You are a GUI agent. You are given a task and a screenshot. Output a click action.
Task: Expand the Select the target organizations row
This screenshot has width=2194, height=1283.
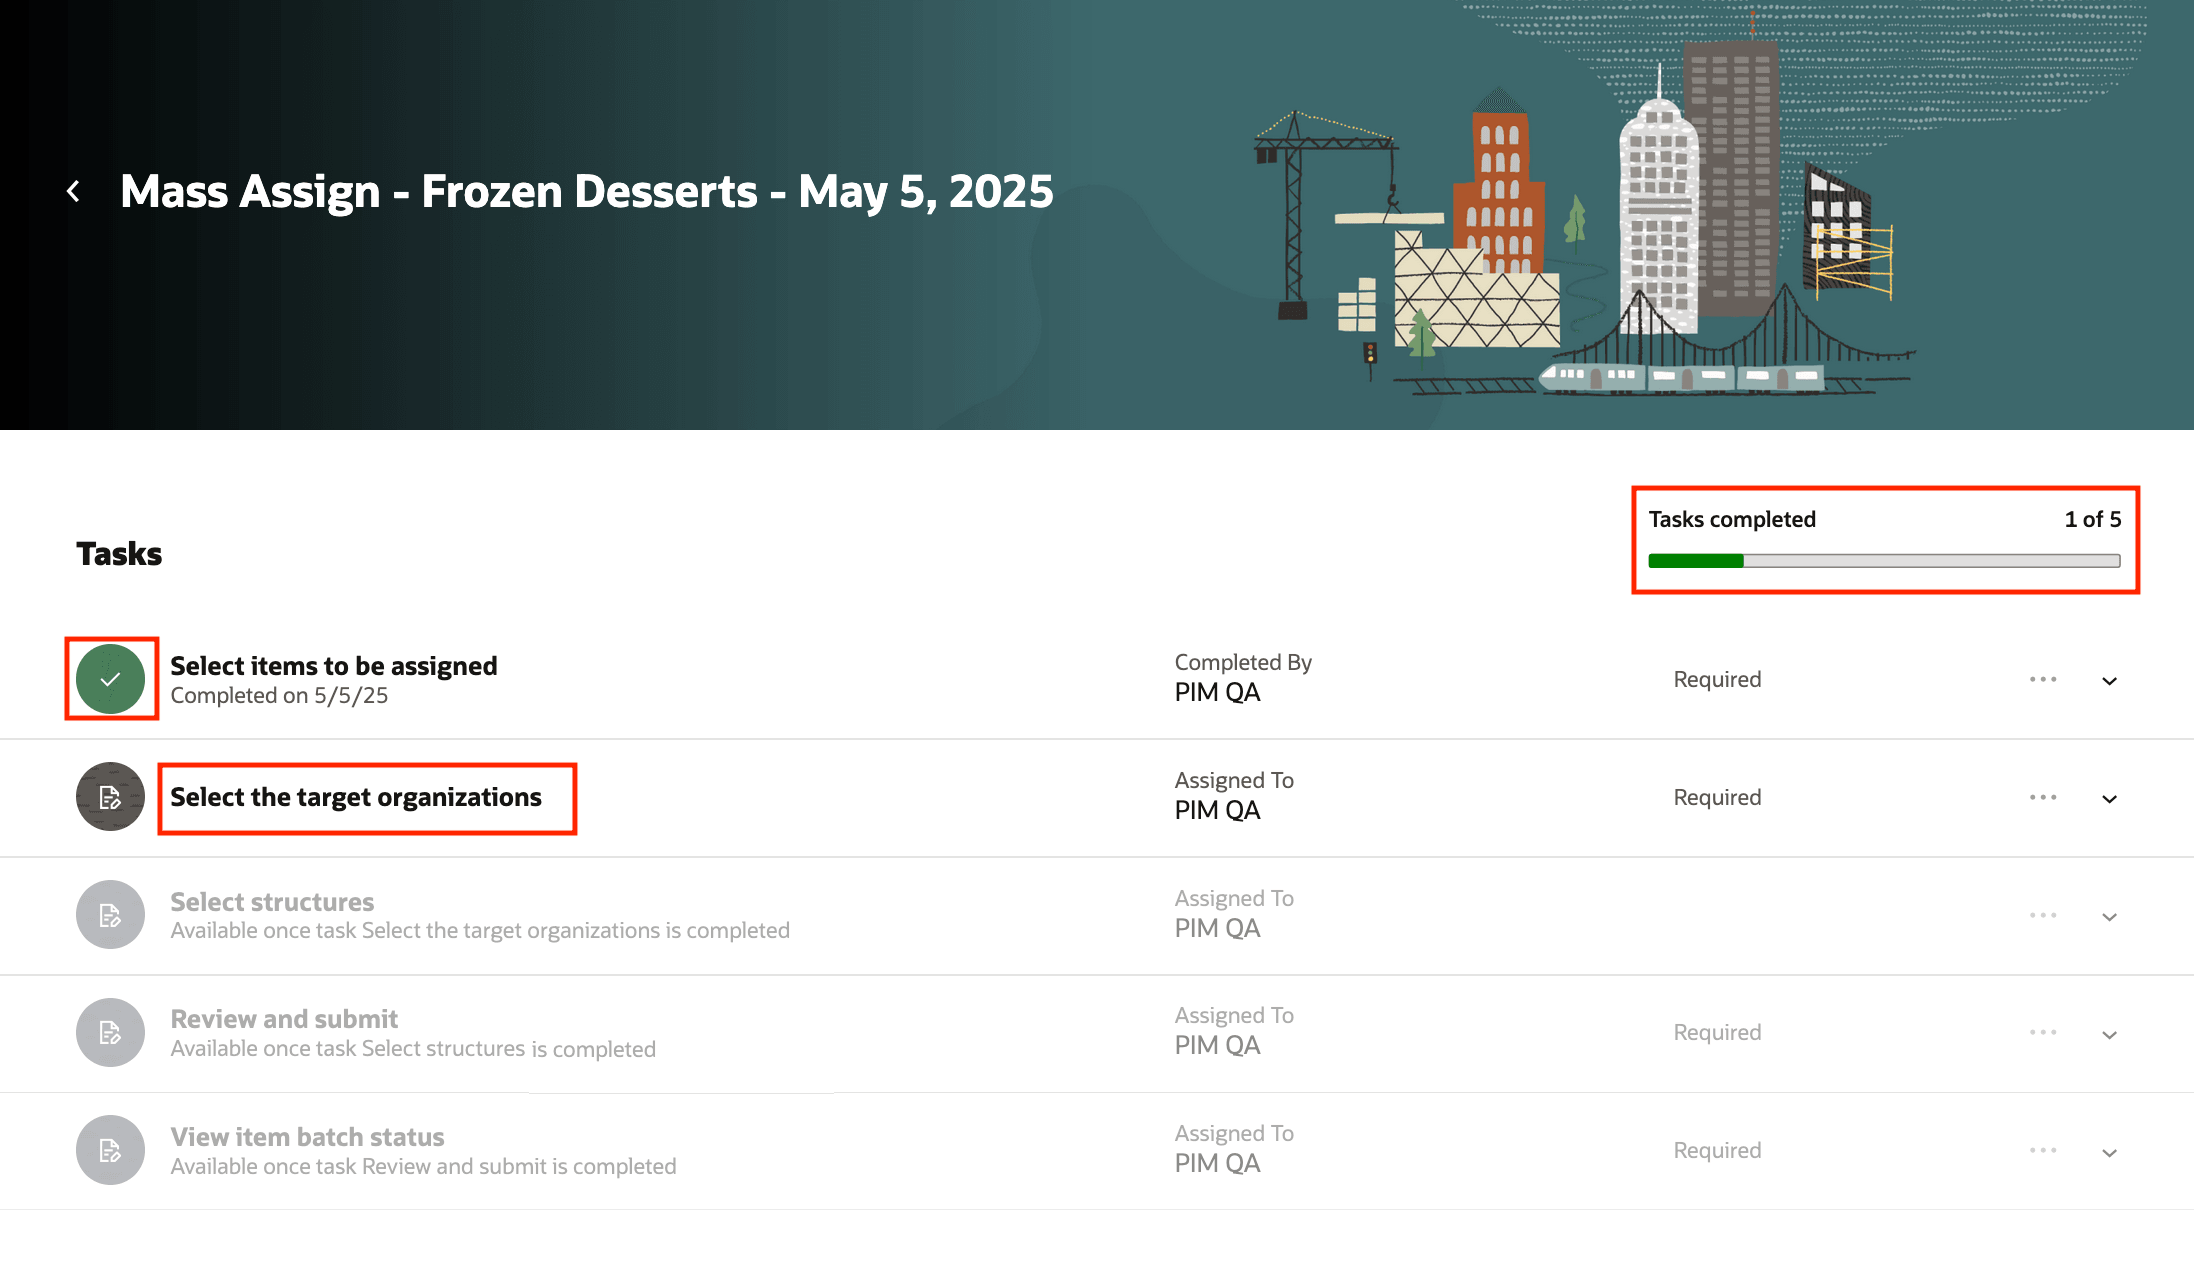point(2110,799)
